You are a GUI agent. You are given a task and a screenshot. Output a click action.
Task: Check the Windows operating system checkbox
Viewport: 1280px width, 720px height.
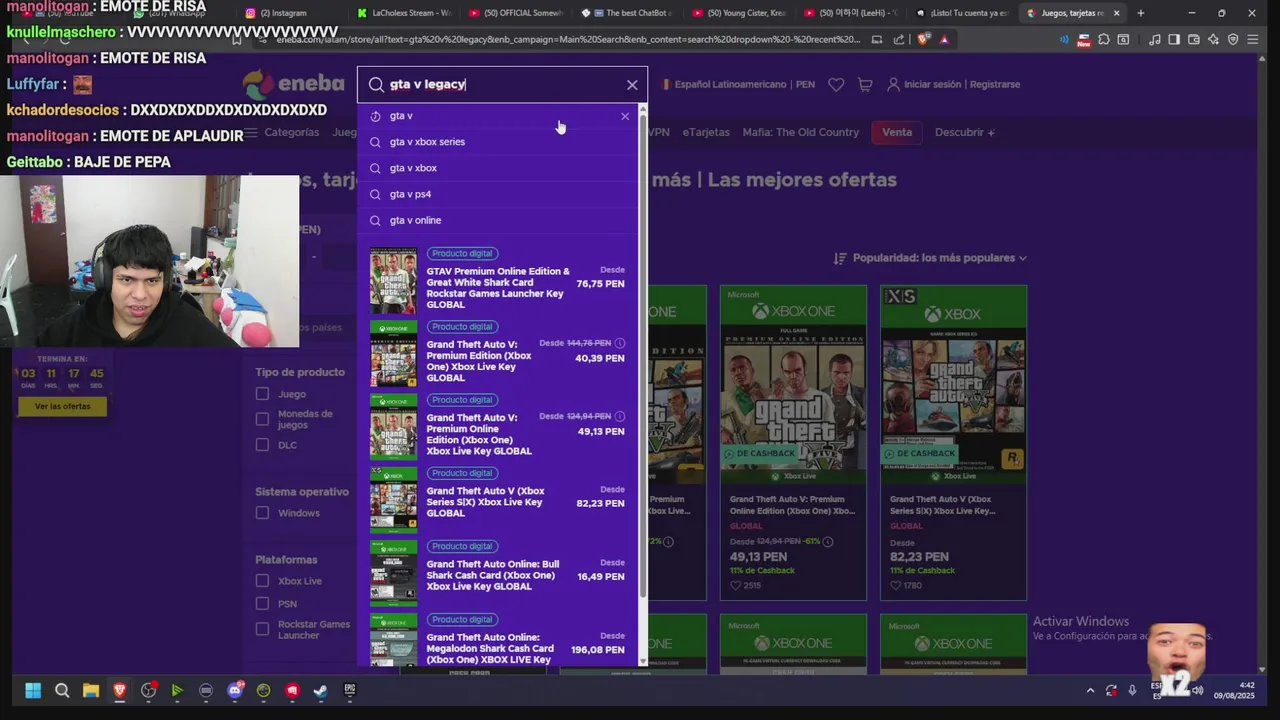point(262,513)
